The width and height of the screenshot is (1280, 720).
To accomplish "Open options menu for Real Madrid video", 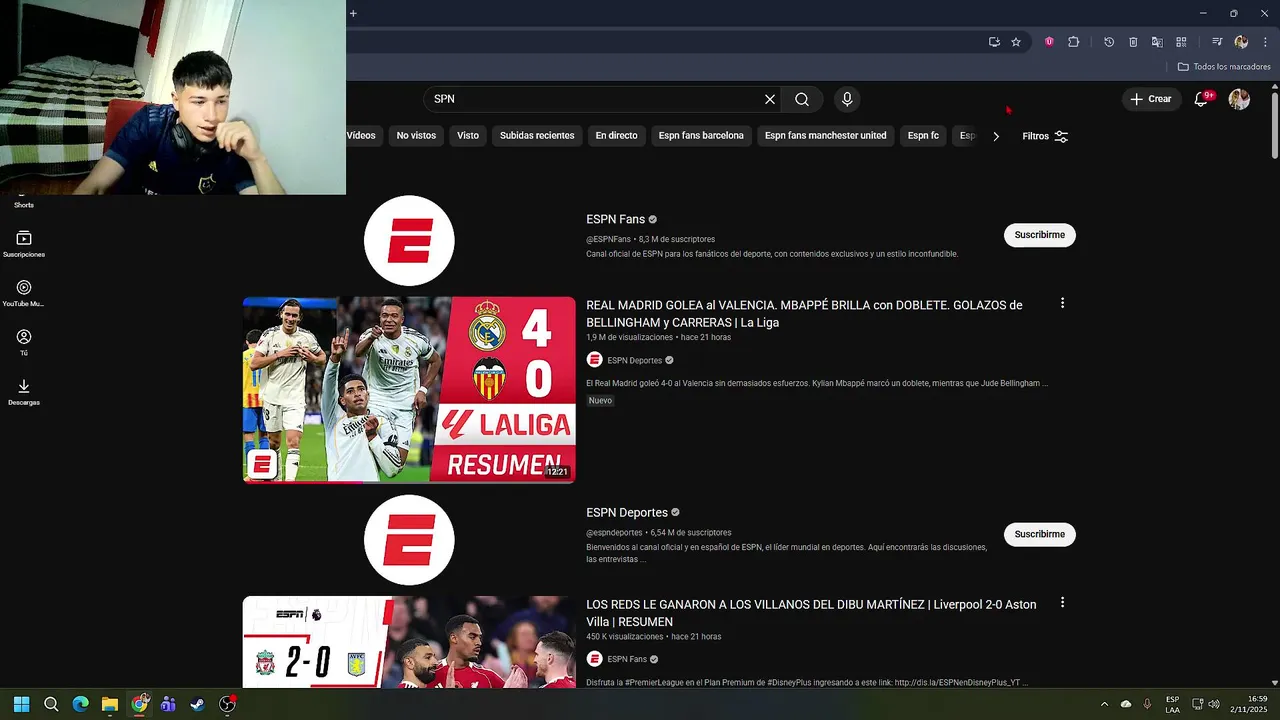I will (x=1062, y=303).
